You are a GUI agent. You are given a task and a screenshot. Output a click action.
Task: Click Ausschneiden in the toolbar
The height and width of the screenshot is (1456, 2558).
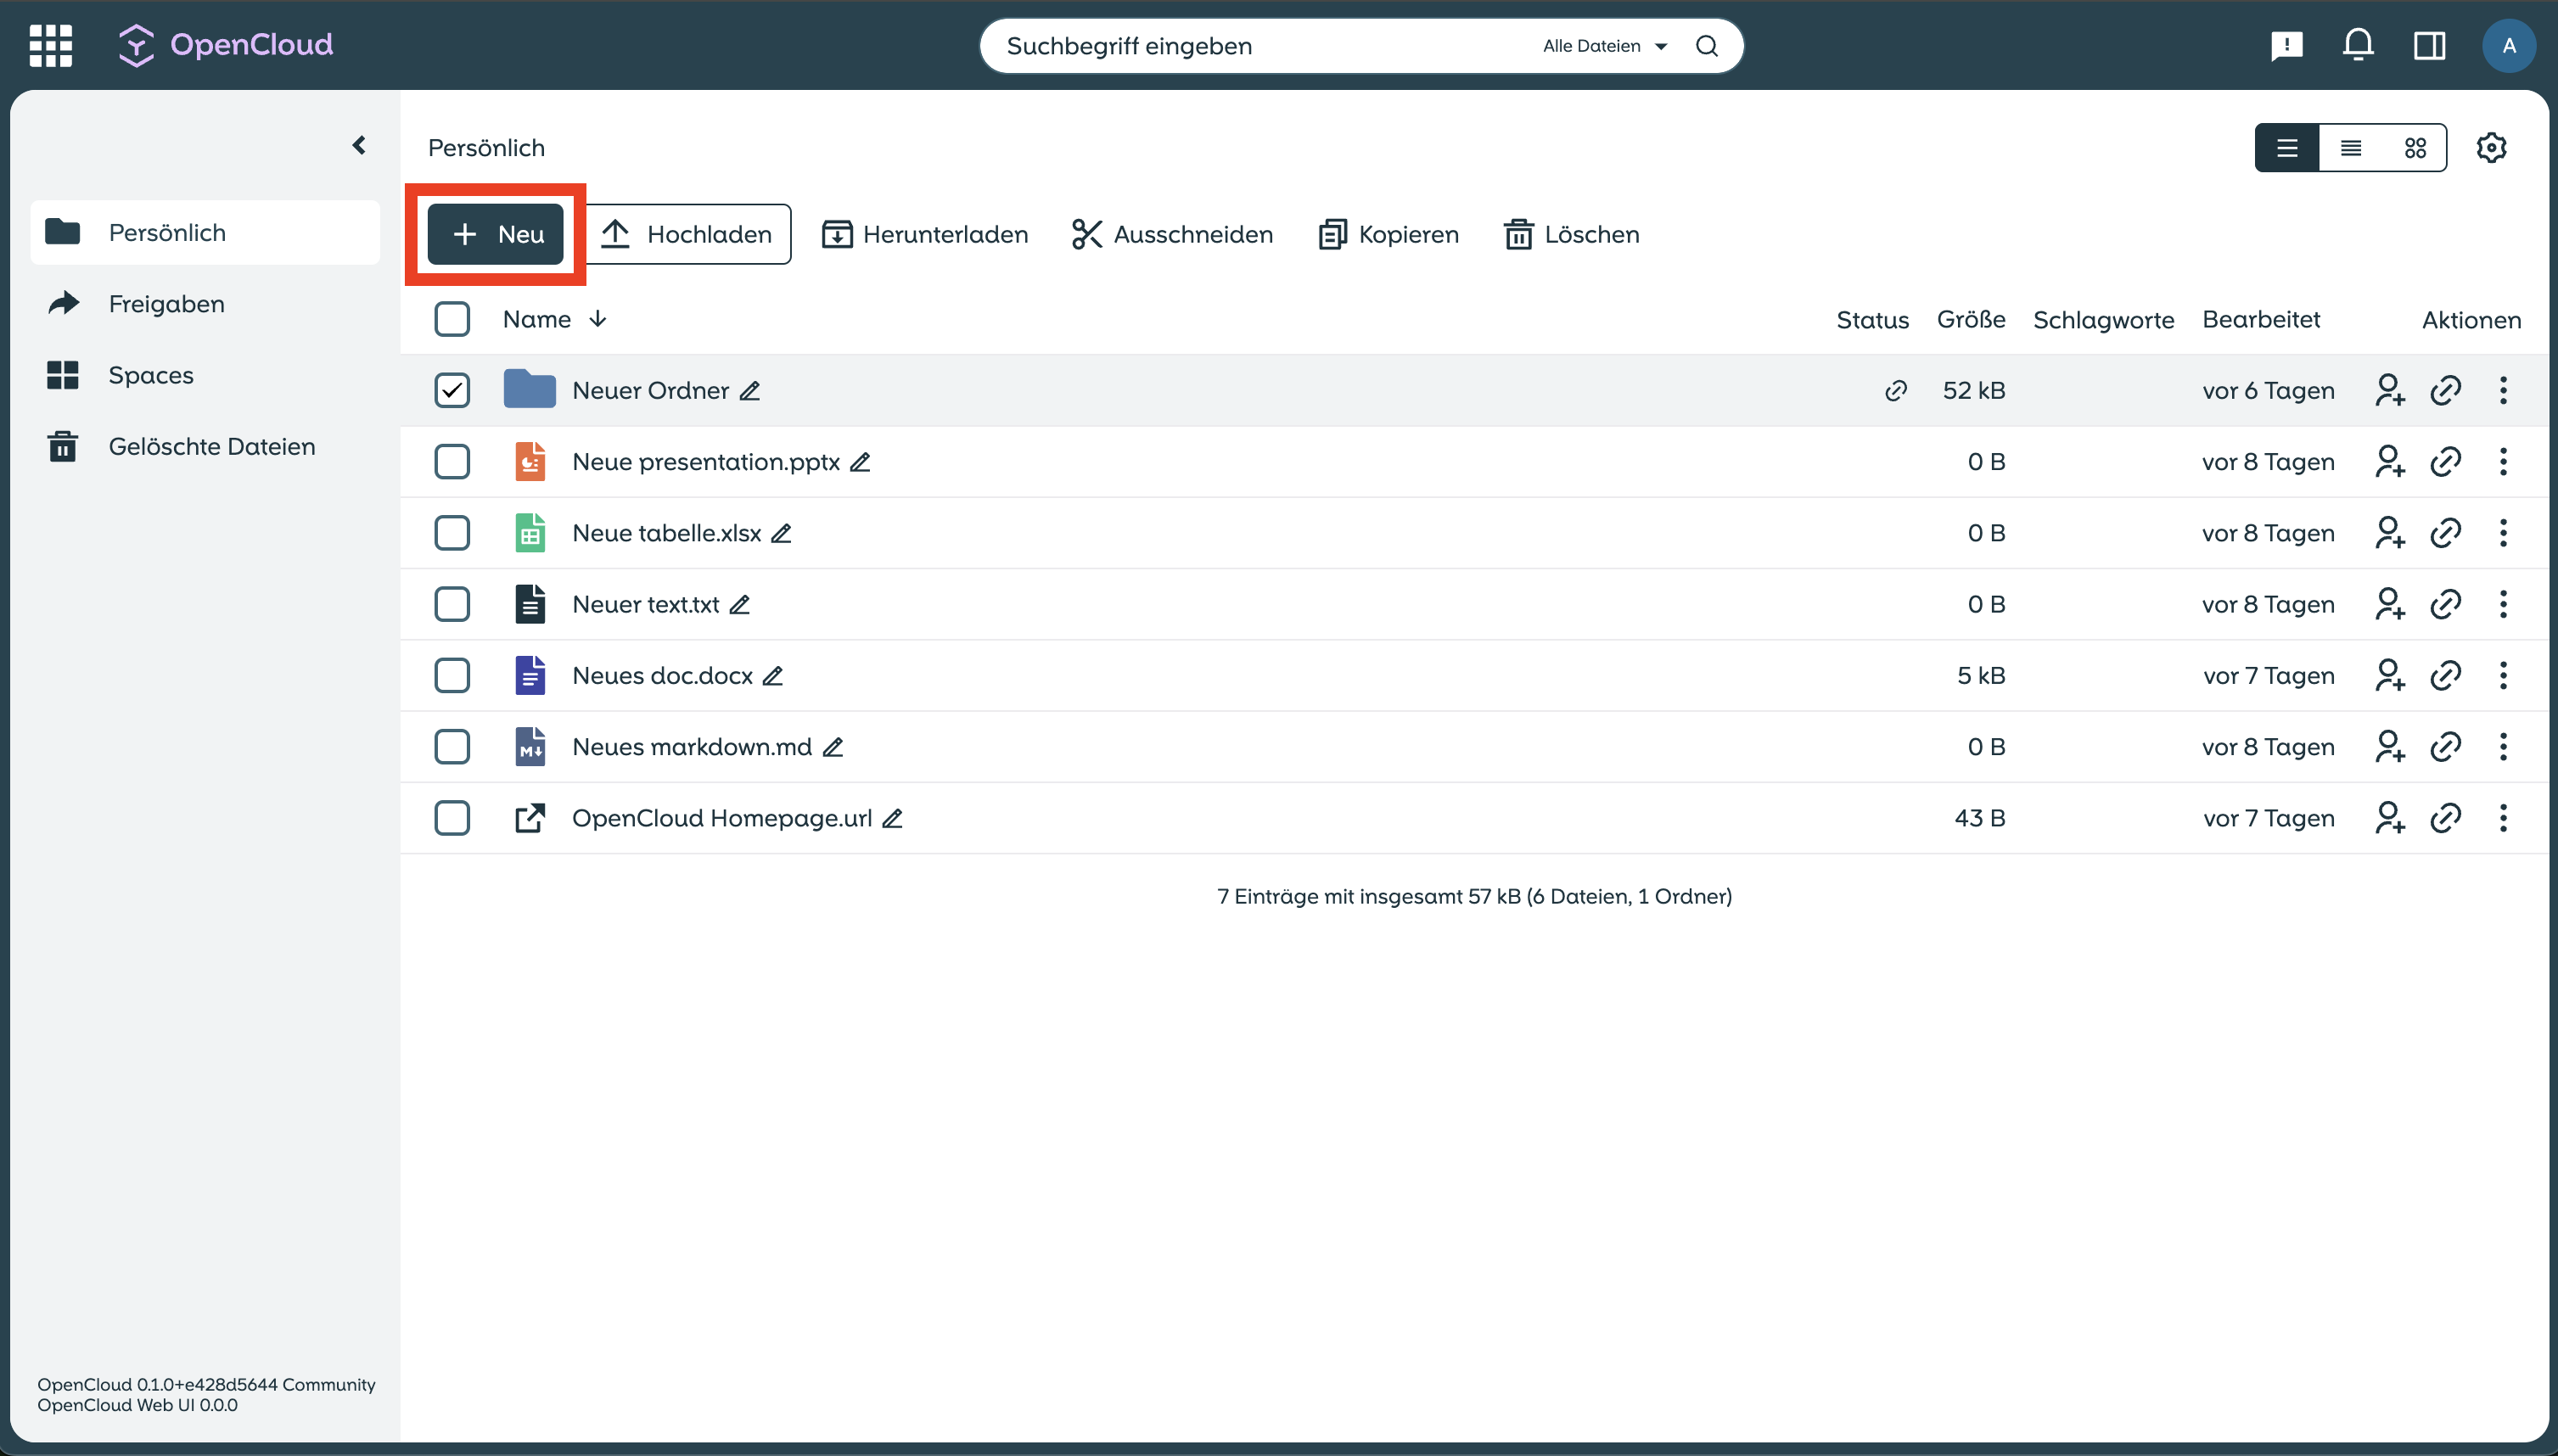click(1172, 234)
